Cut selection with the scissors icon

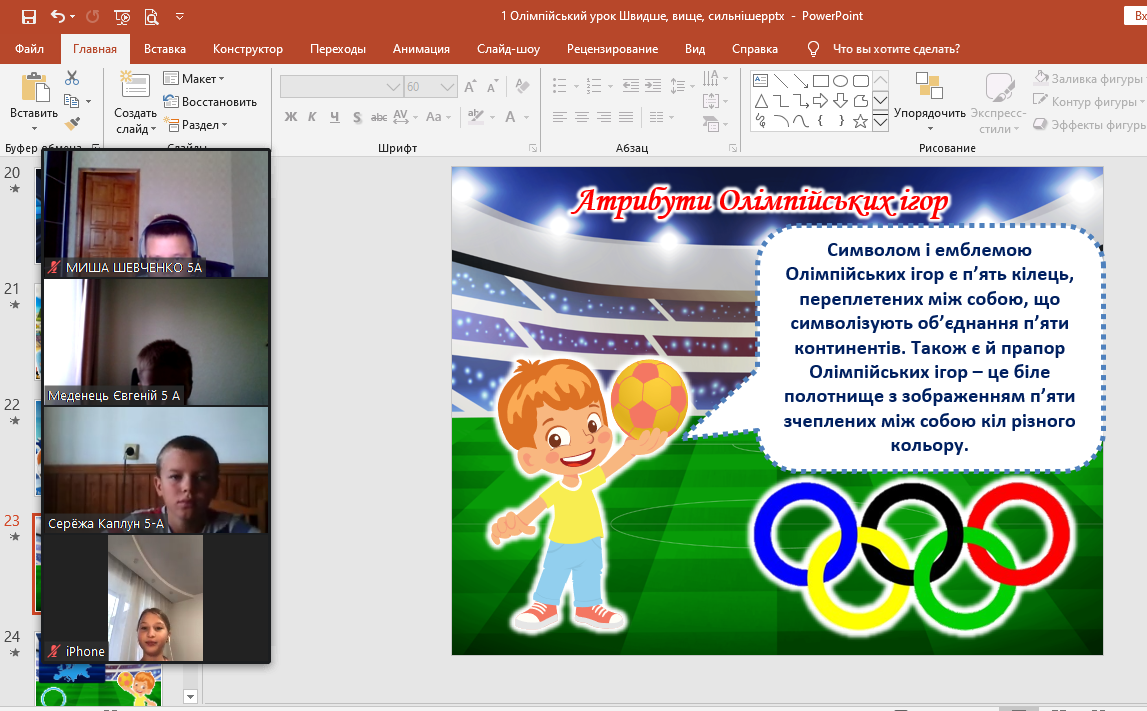tap(72, 78)
